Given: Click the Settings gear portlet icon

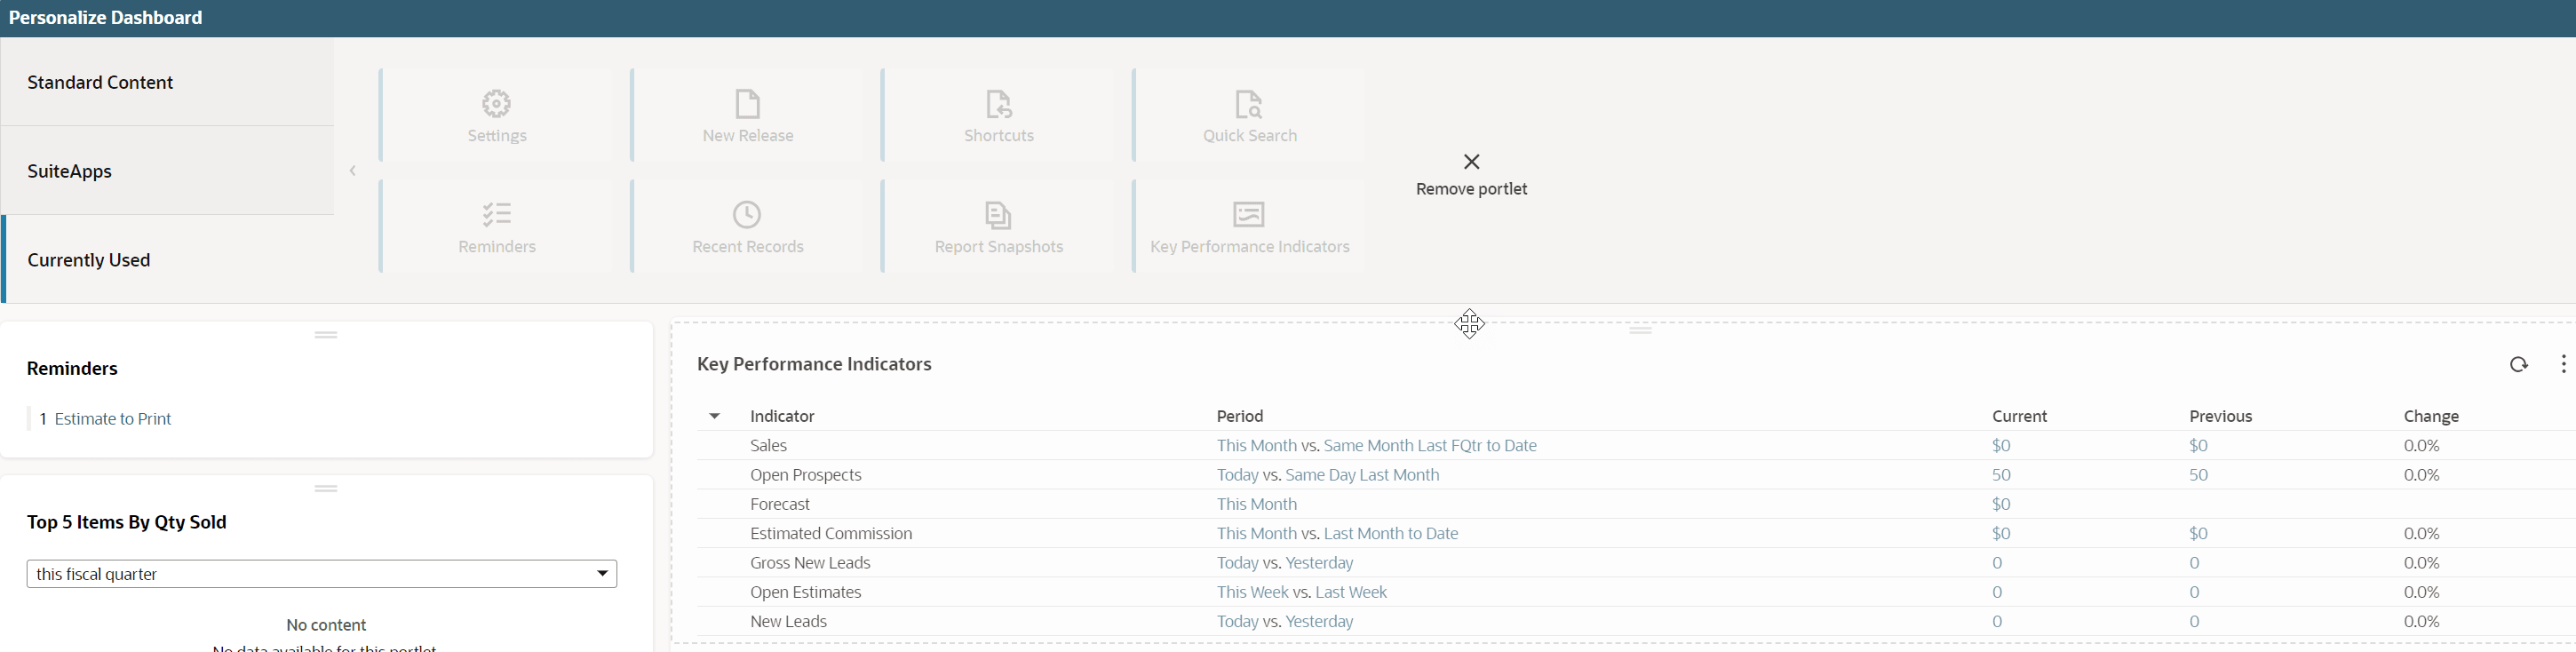Looking at the screenshot, I should pos(497,104).
